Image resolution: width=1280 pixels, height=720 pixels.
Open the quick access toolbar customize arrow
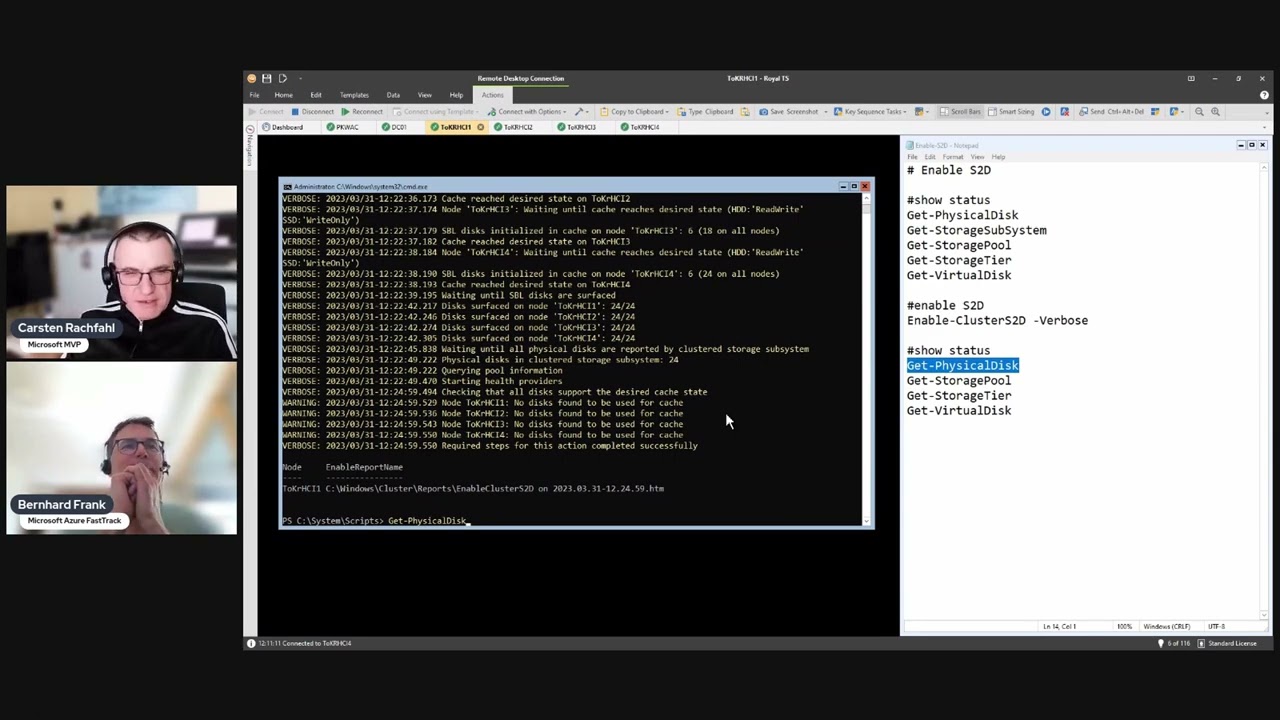click(x=300, y=78)
